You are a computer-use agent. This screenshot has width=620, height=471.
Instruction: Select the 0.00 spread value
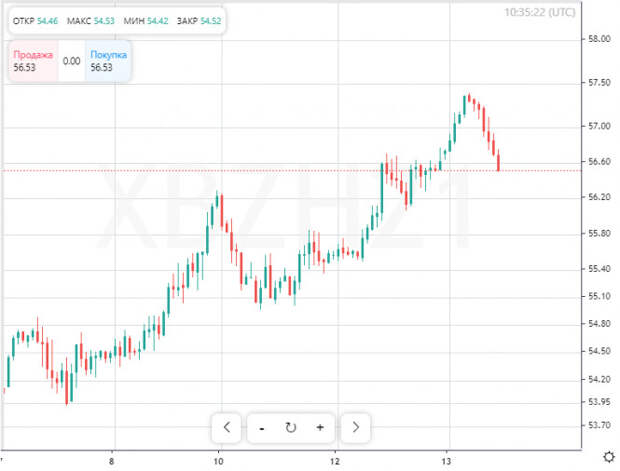tap(72, 61)
